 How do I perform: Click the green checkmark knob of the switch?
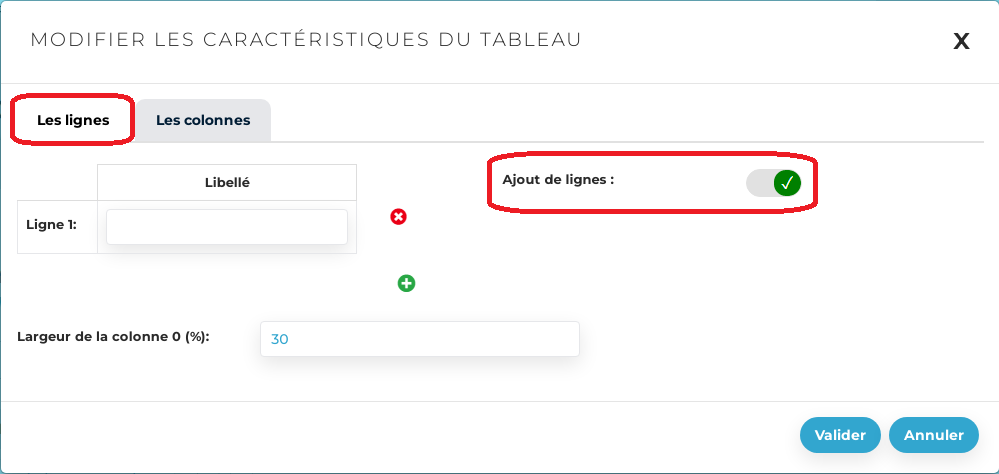[x=787, y=183]
